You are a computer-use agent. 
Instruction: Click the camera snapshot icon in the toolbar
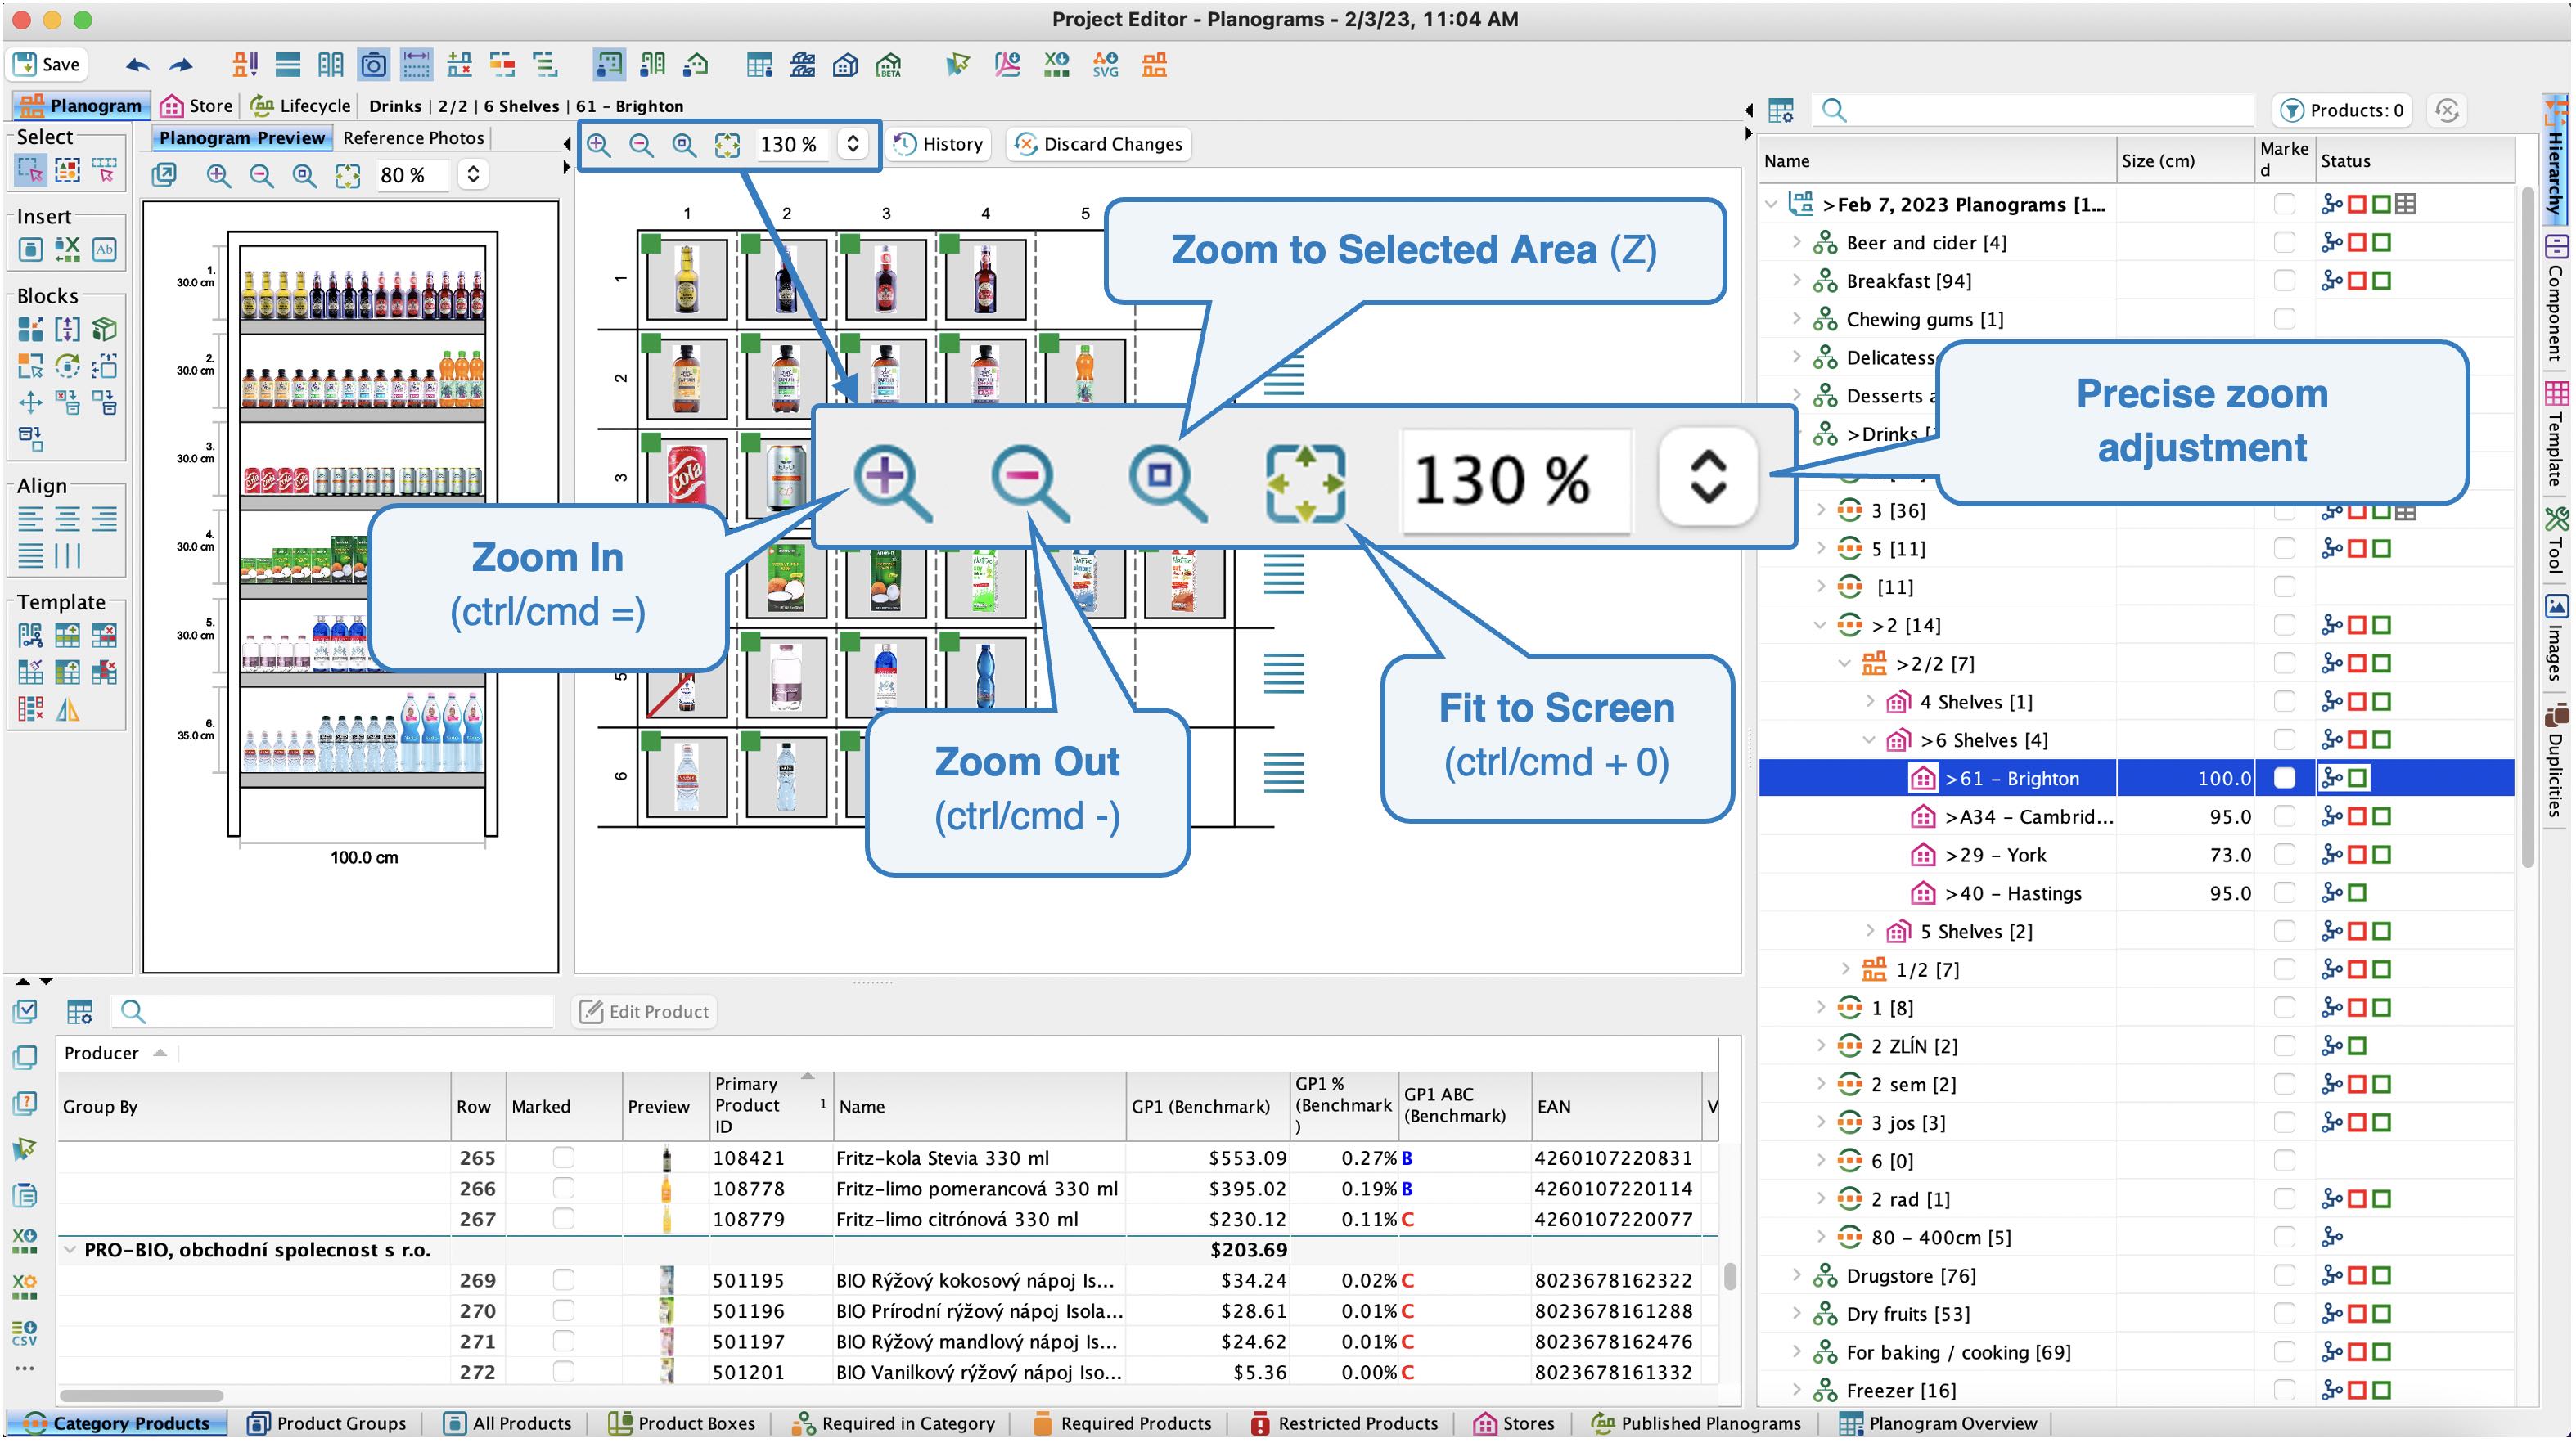tap(373, 65)
